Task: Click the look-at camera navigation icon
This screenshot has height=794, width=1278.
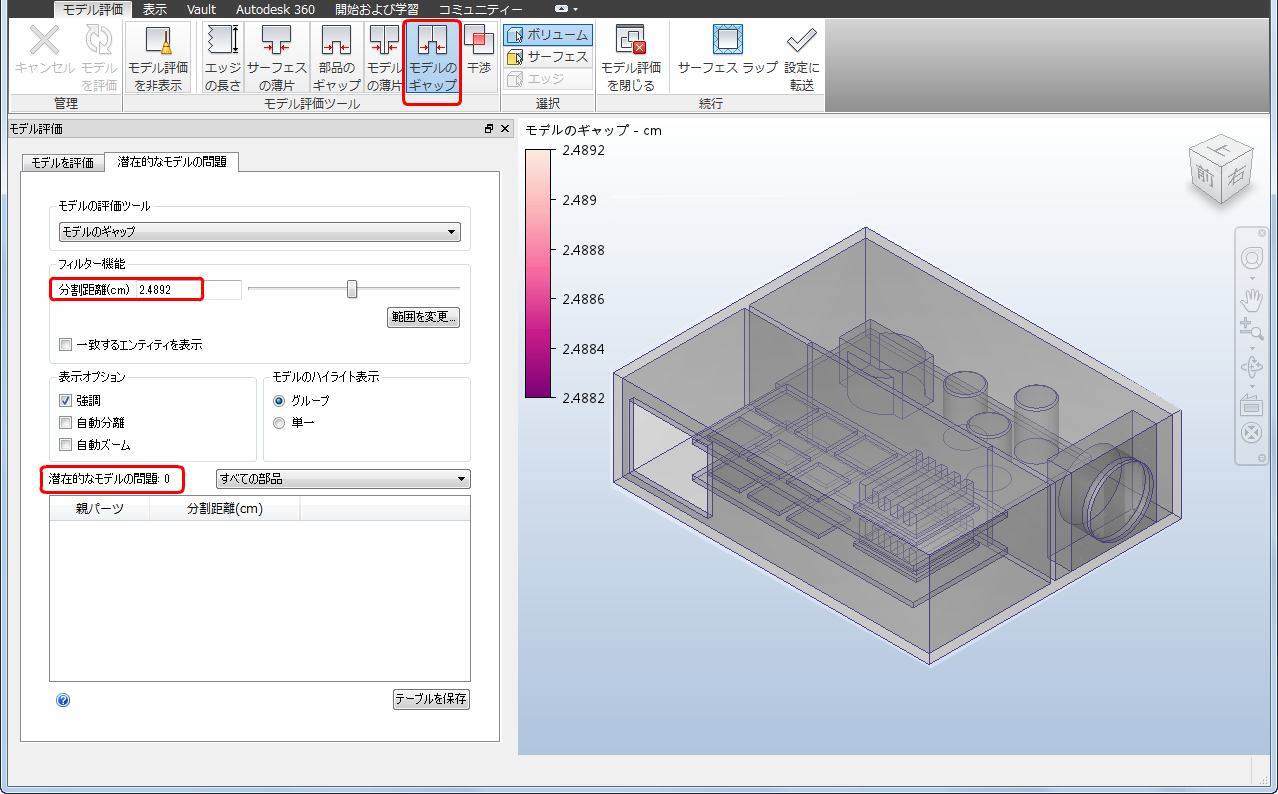Action: (x=1251, y=405)
